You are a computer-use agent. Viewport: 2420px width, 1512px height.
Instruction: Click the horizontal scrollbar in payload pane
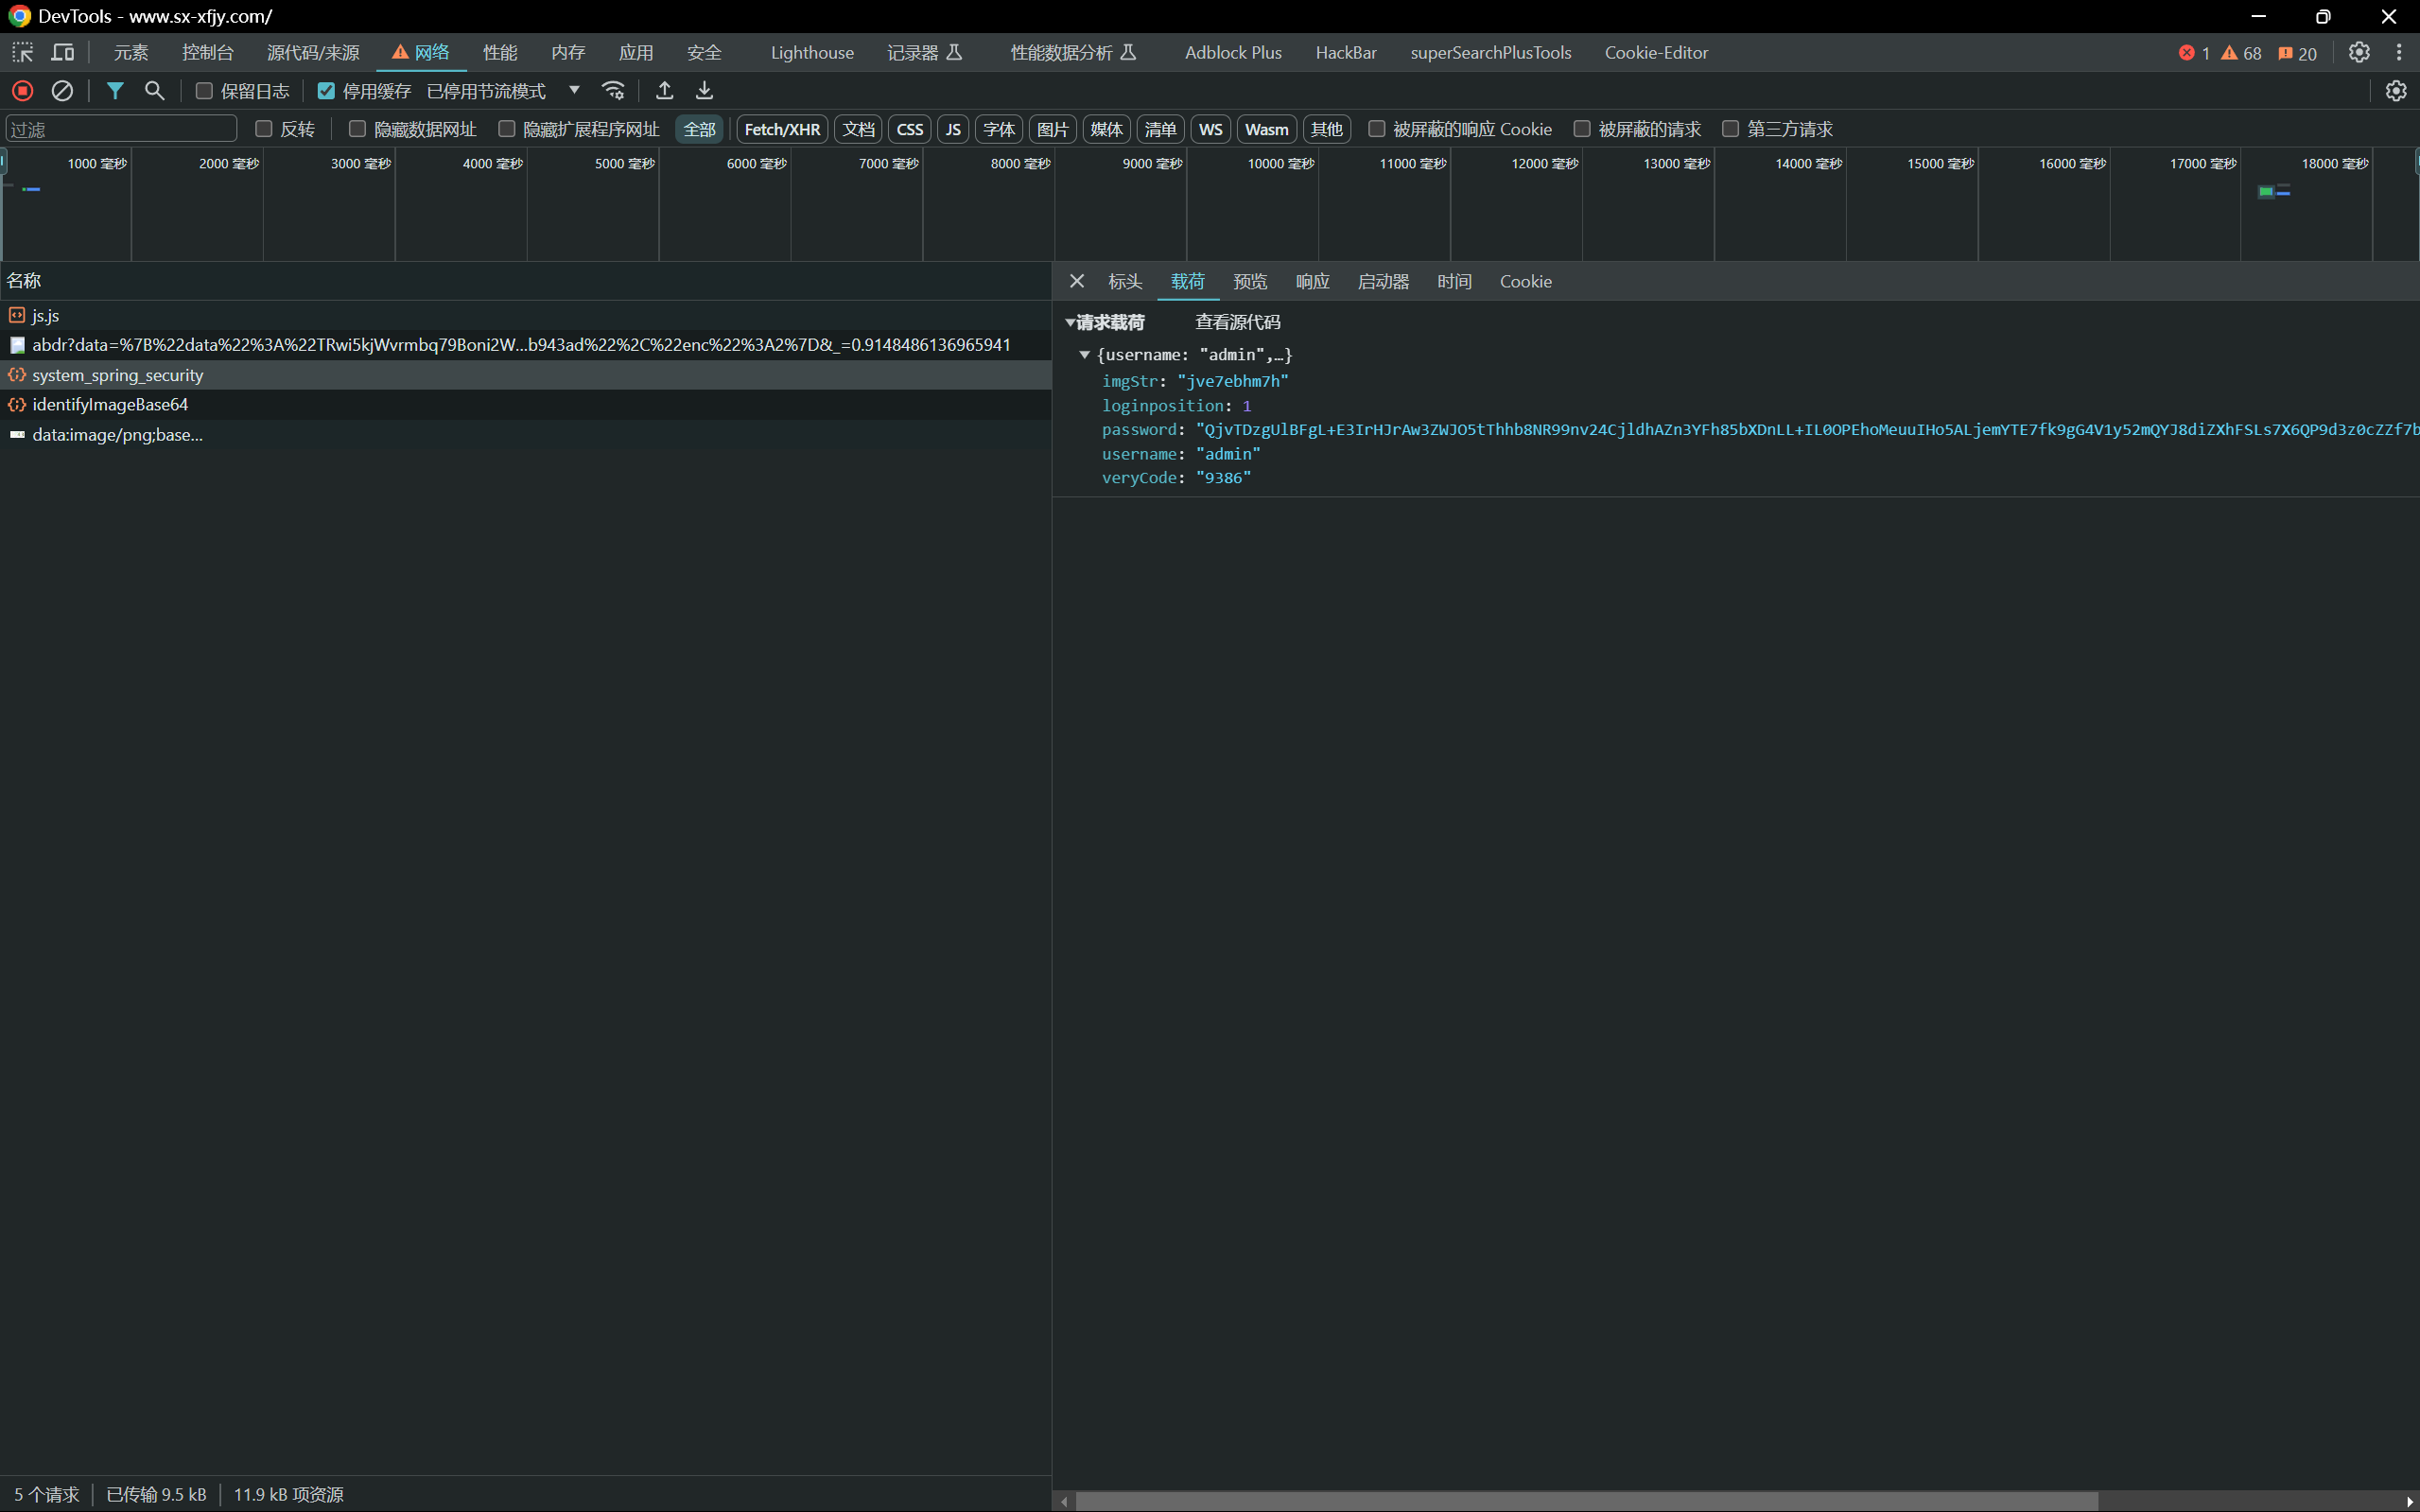[x=1586, y=1501]
